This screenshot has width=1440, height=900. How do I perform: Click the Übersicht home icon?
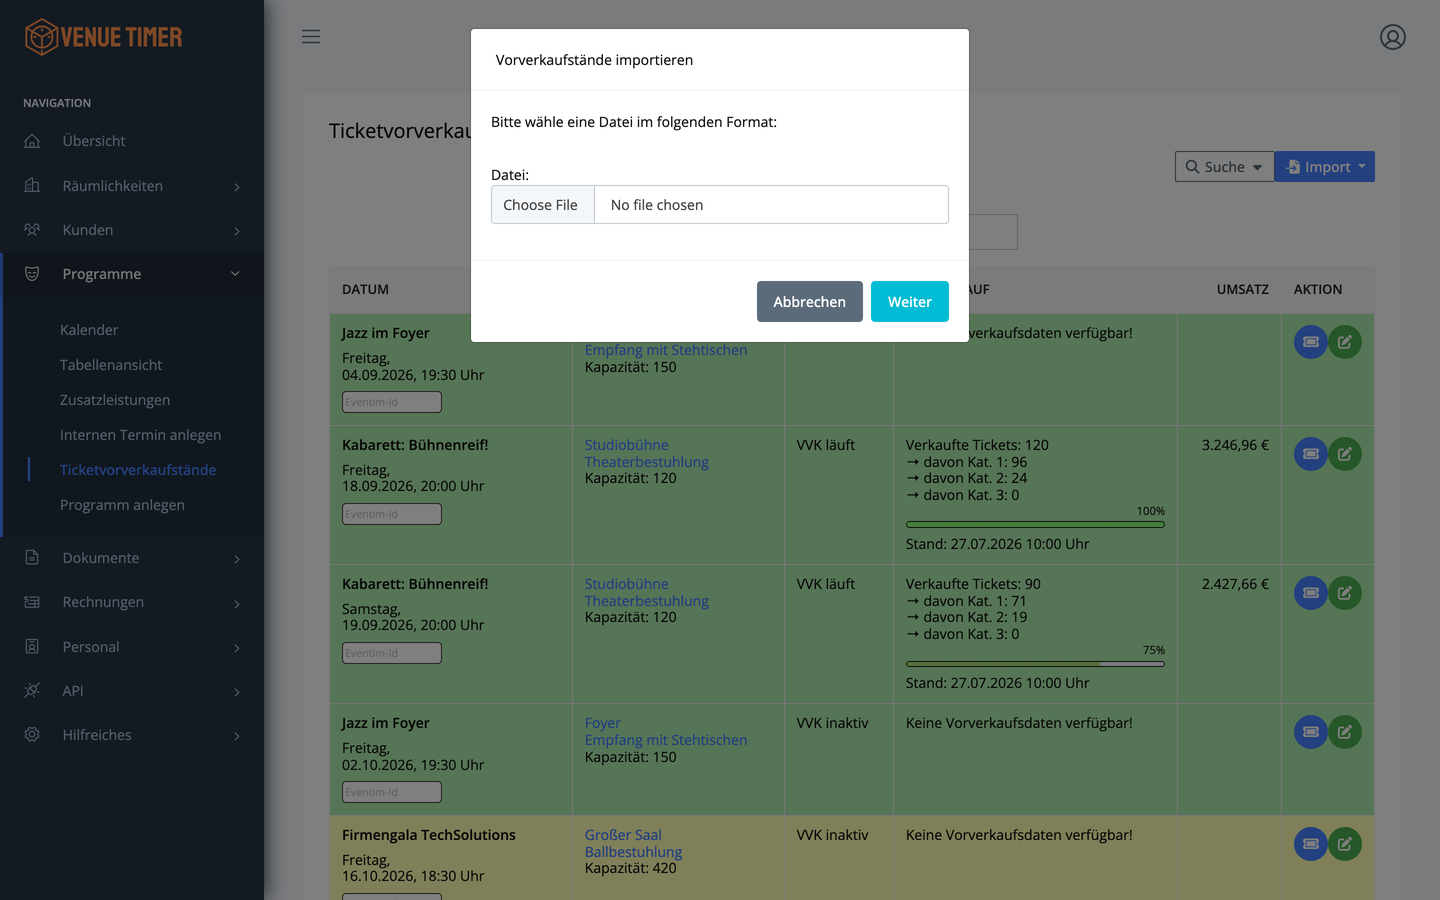[x=32, y=141]
